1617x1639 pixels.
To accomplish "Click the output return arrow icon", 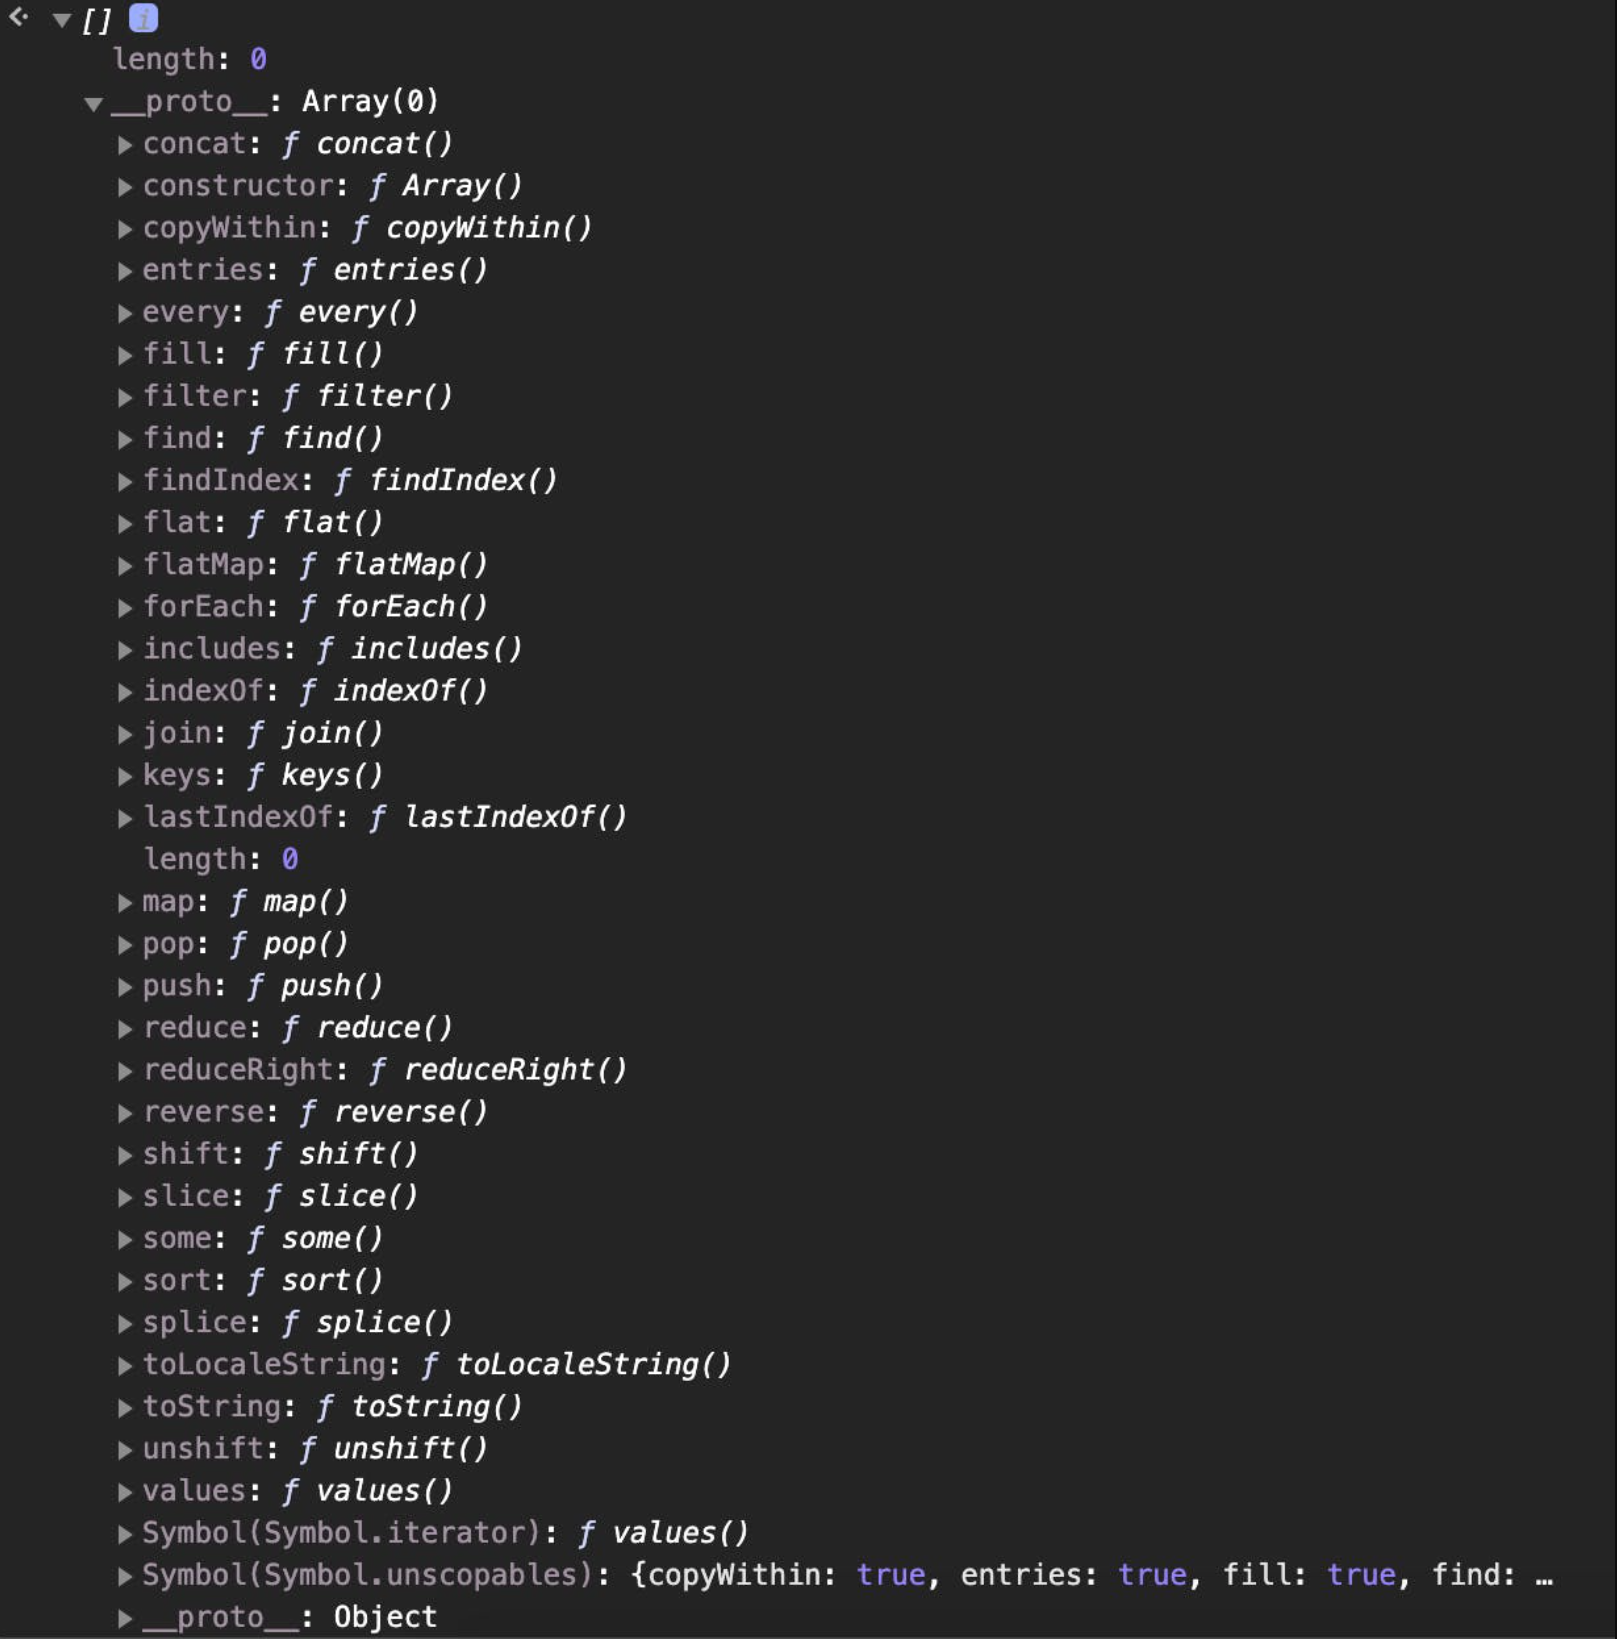I will click(18, 17).
